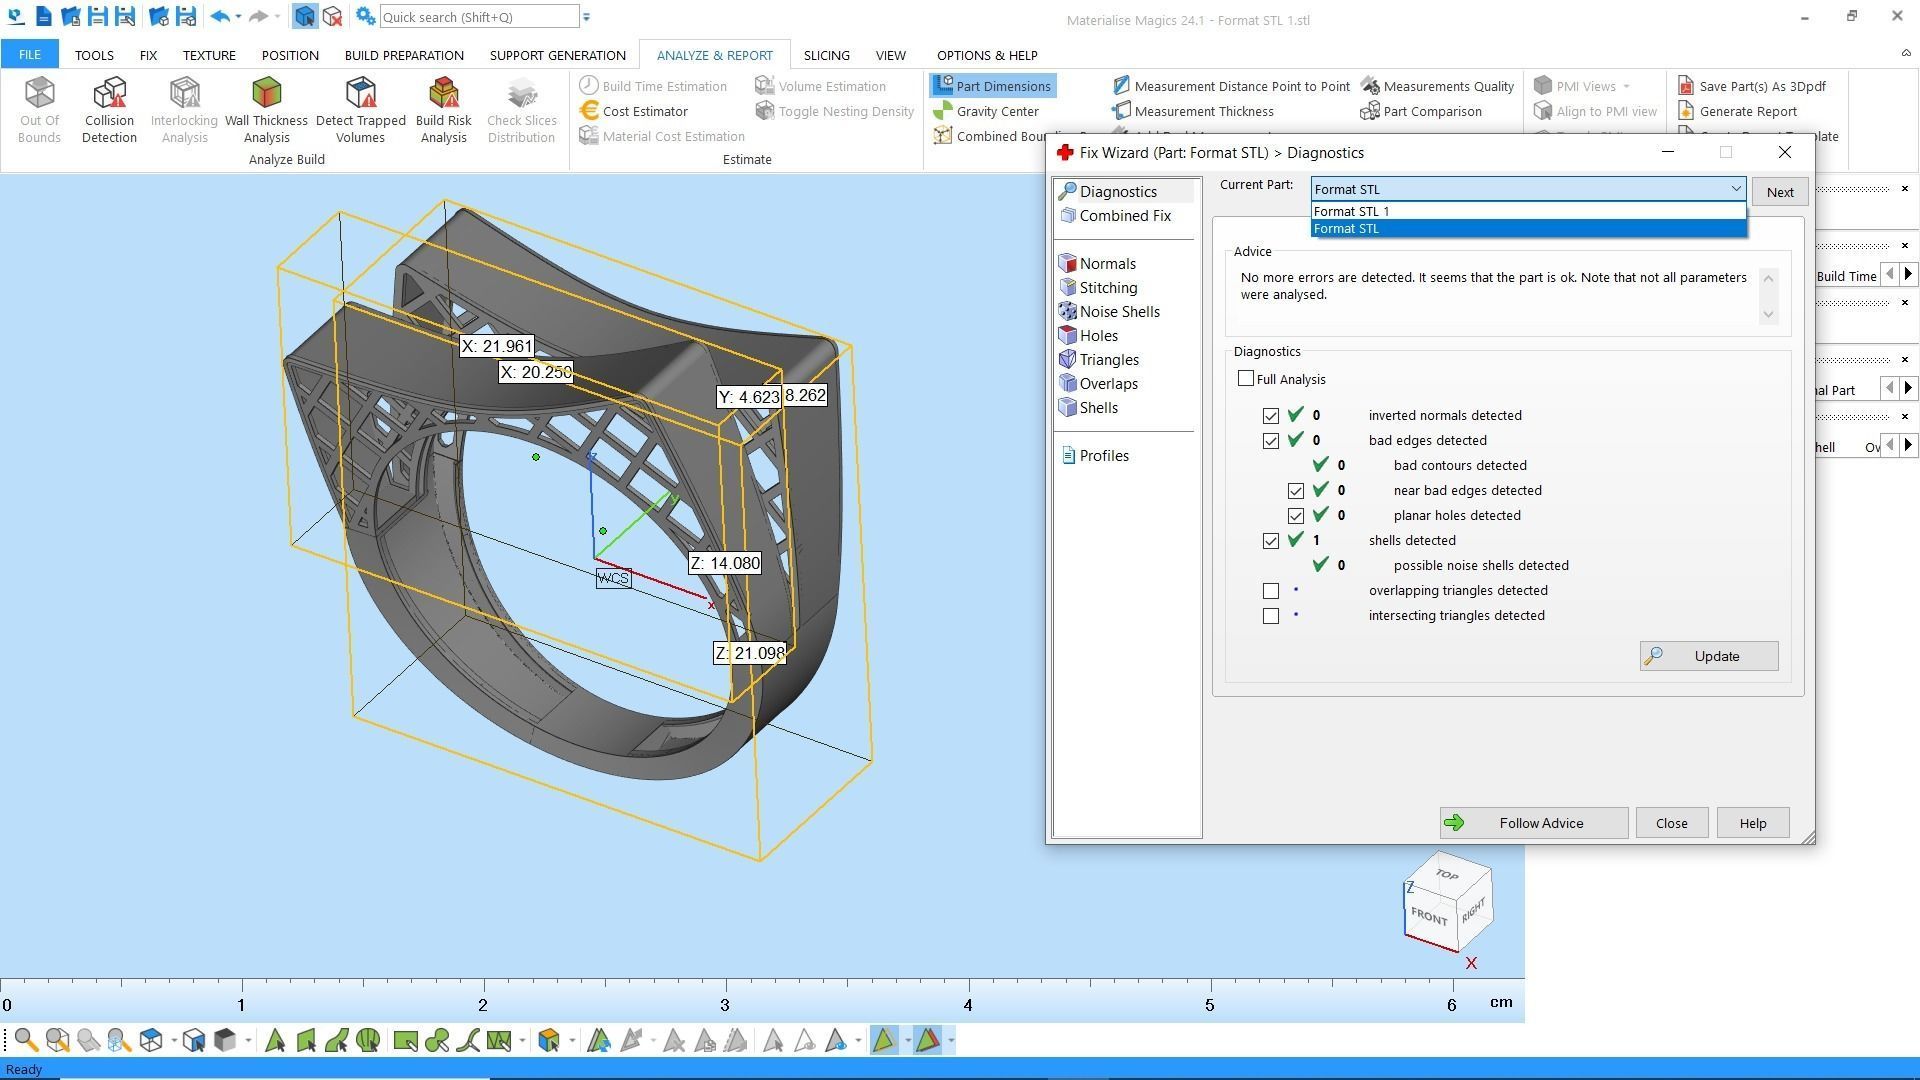Click the Zoom Window icon in bottom toolbar
This screenshot has width=1920, height=1080.
point(57,1041)
